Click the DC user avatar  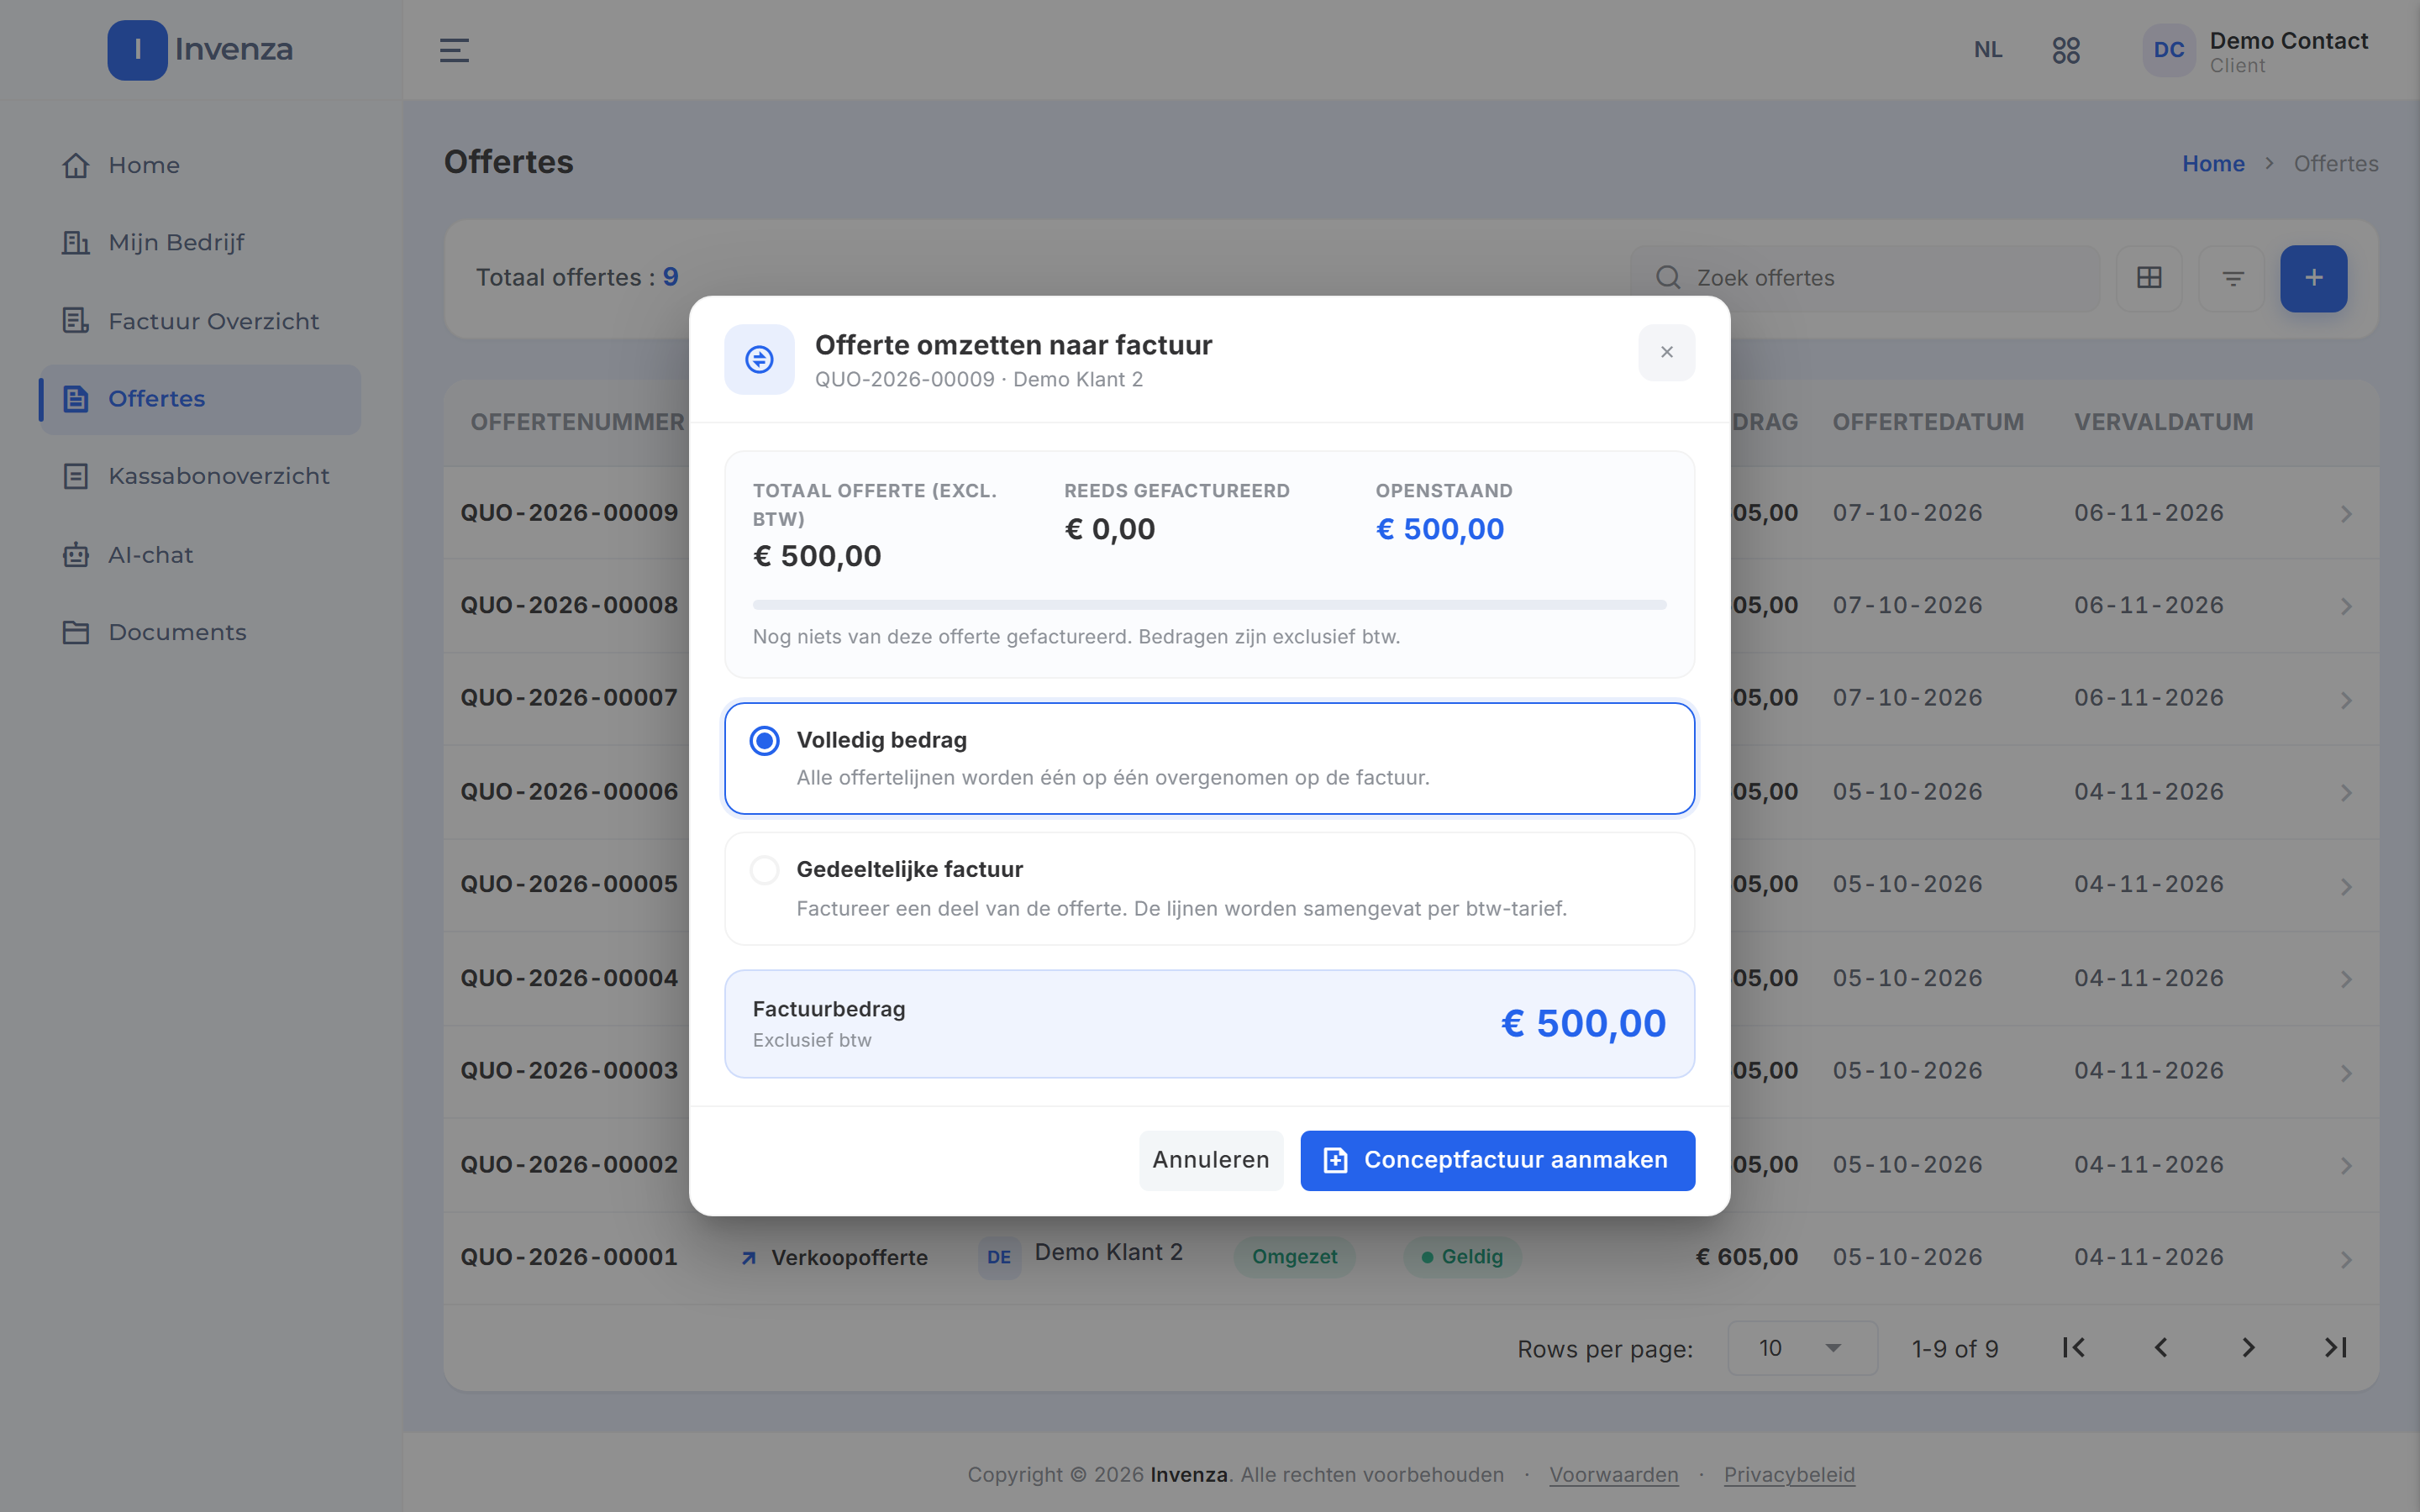point(2168,50)
